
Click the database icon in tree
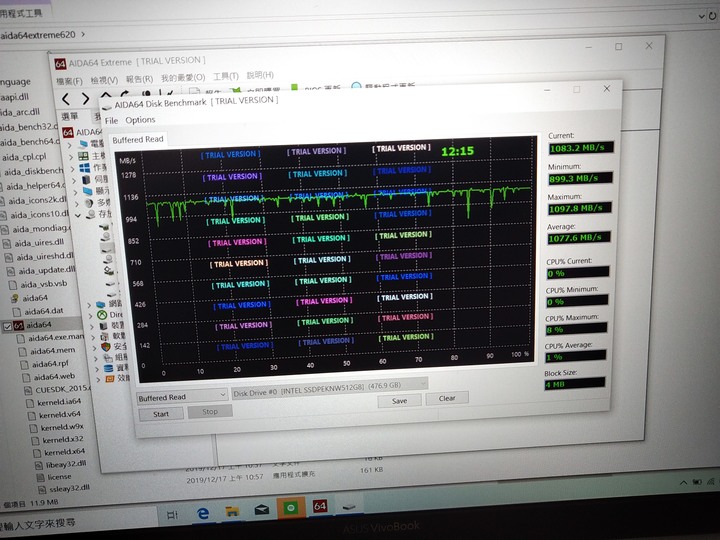[x=108, y=368]
